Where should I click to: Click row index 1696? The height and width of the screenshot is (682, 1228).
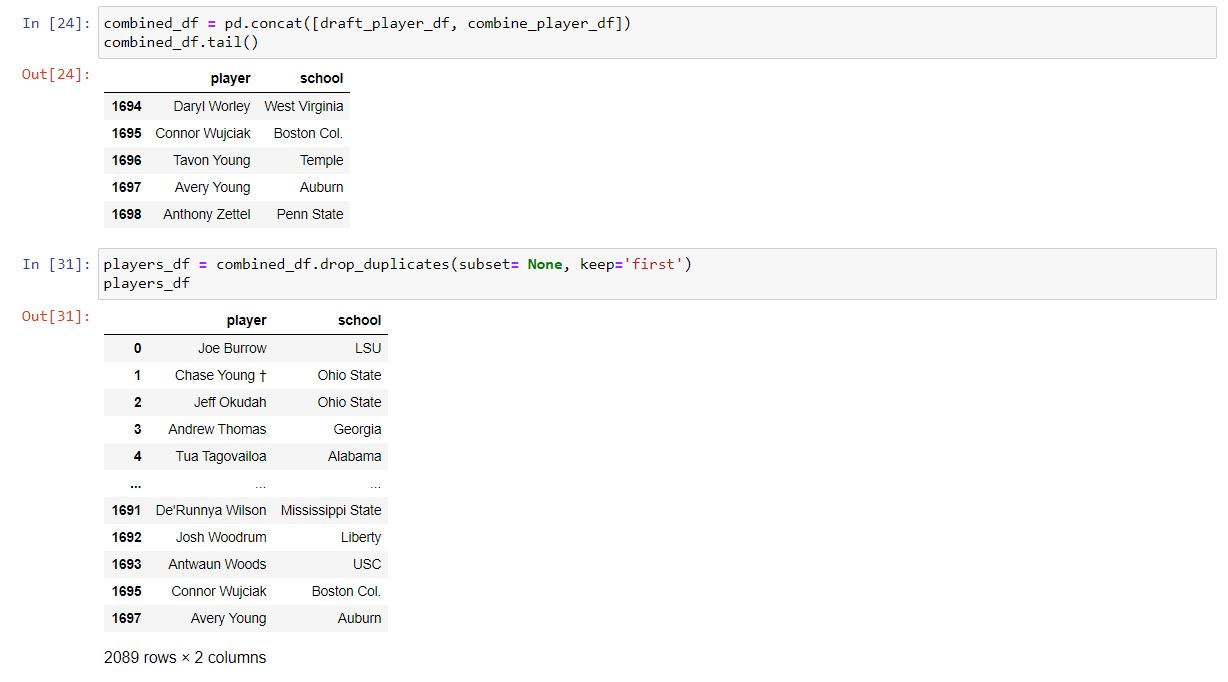click(127, 160)
